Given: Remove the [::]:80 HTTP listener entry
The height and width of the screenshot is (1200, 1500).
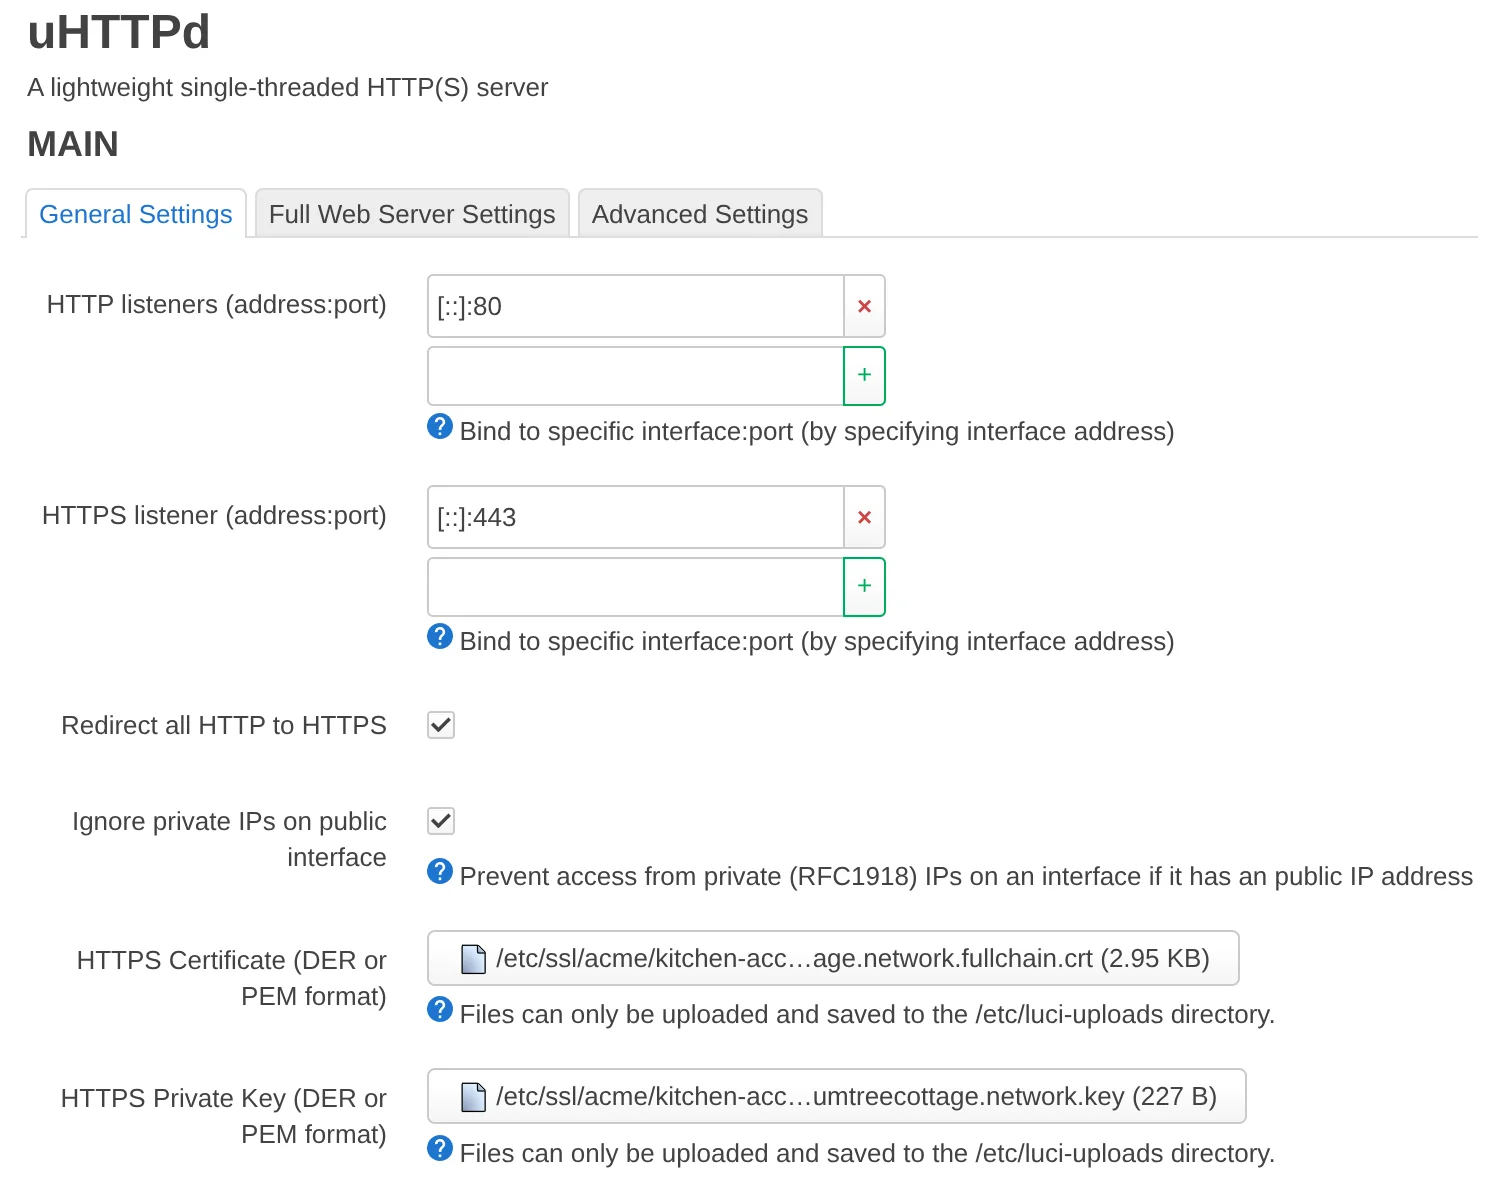Looking at the screenshot, I should tap(864, 307).
